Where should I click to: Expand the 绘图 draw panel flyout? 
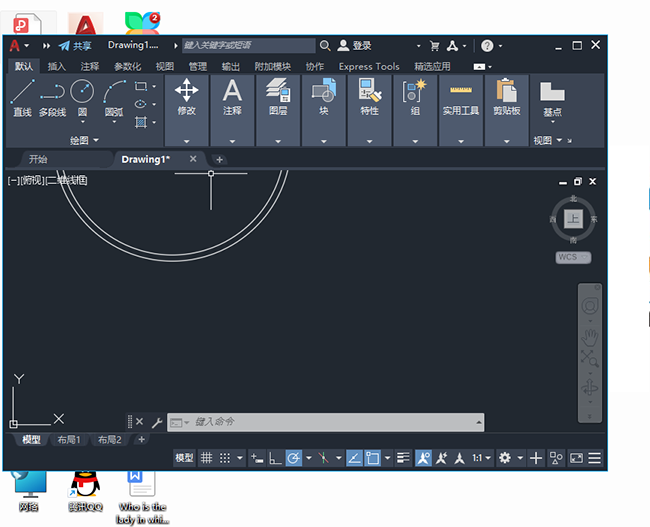point(85,141)
